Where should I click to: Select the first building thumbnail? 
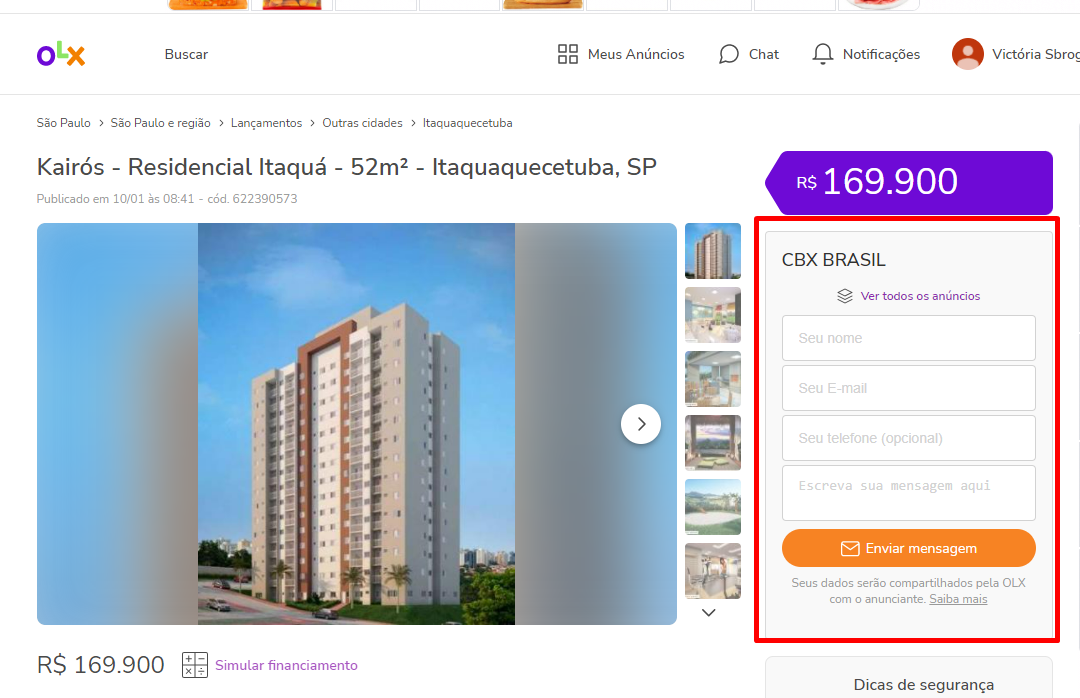click(x=713, y=251)
